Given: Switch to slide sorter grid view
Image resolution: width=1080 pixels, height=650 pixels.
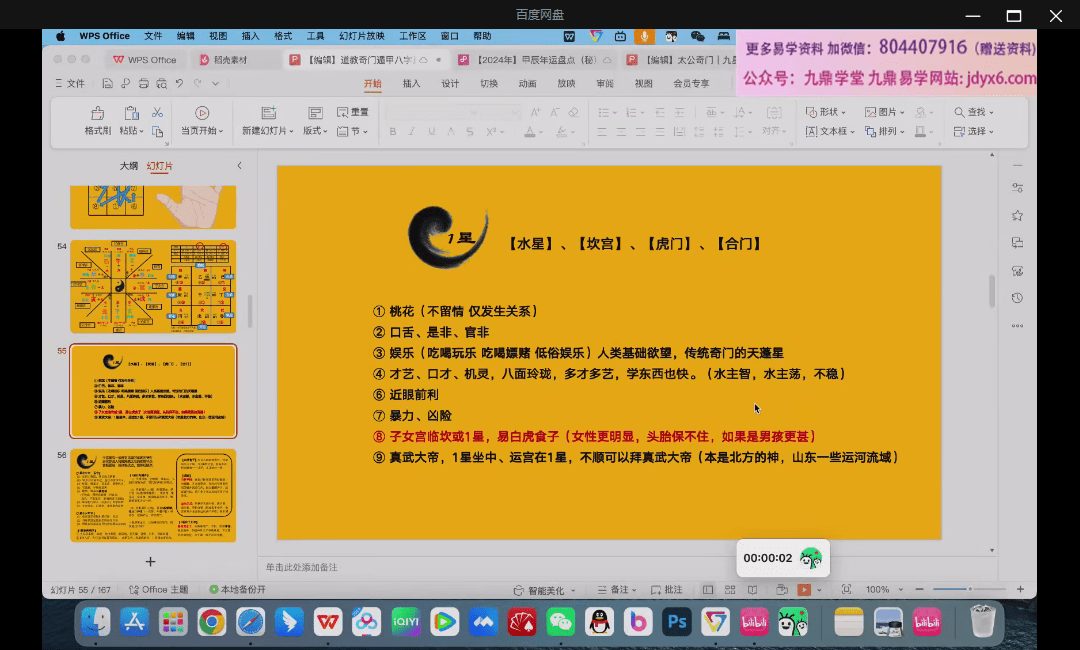Looking at the screenshot, I should [730, 590].
